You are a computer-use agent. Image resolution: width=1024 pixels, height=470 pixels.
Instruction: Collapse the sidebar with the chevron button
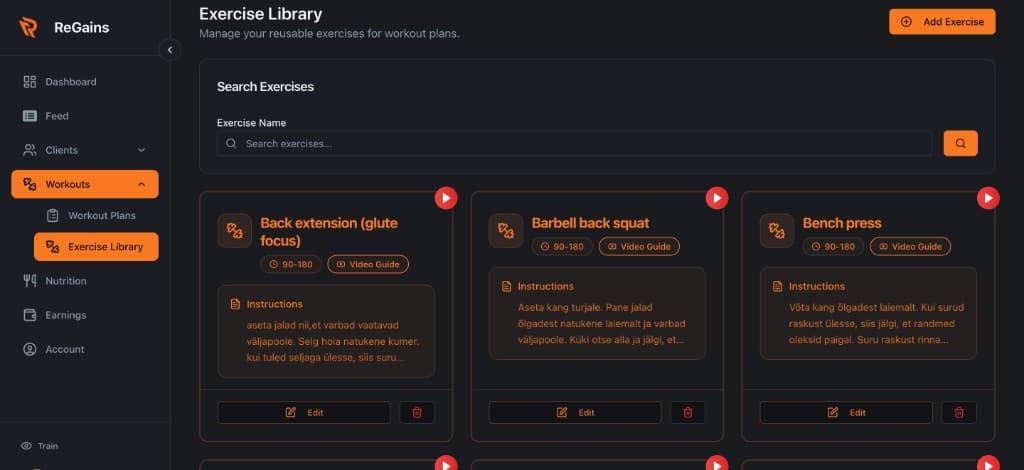(169, 49)
